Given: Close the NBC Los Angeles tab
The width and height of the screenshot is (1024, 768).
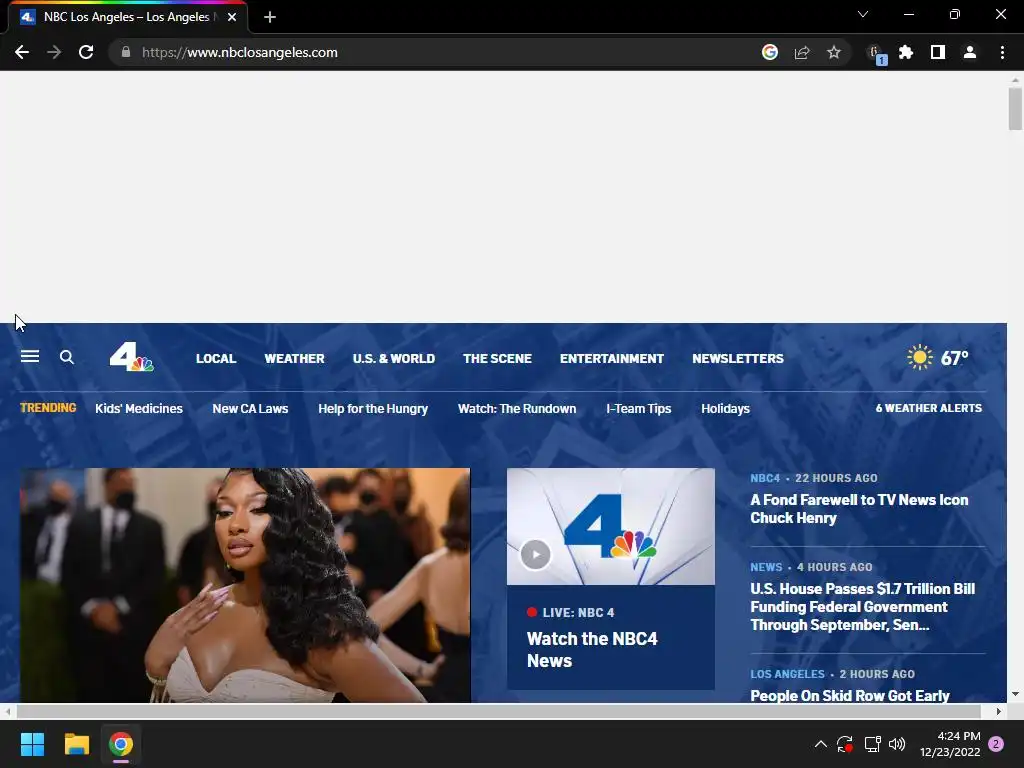Looking at the screenshot, I should (232, 17).
